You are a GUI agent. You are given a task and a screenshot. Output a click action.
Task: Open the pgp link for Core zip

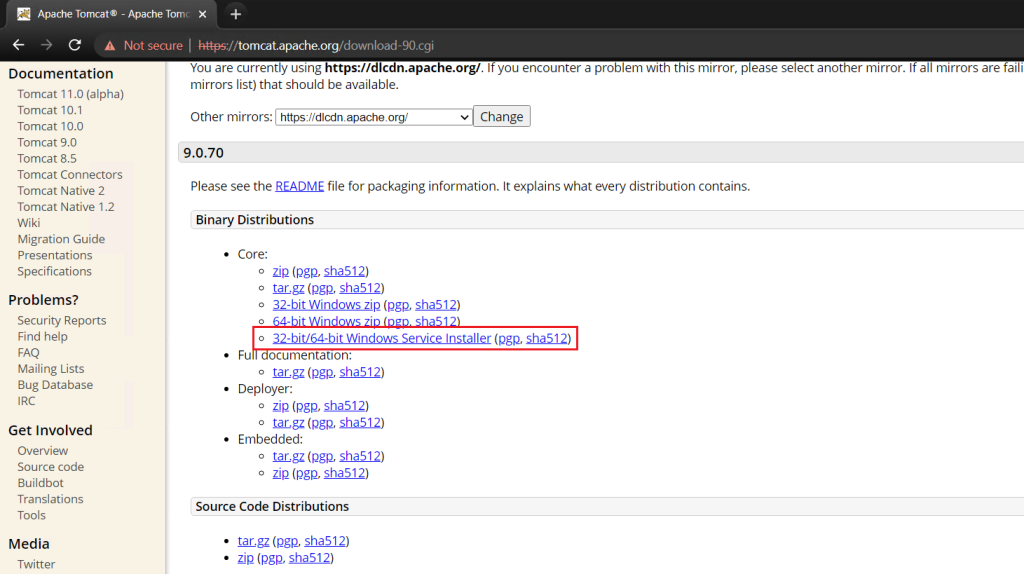pyautogui.click(x=306, y=271)
